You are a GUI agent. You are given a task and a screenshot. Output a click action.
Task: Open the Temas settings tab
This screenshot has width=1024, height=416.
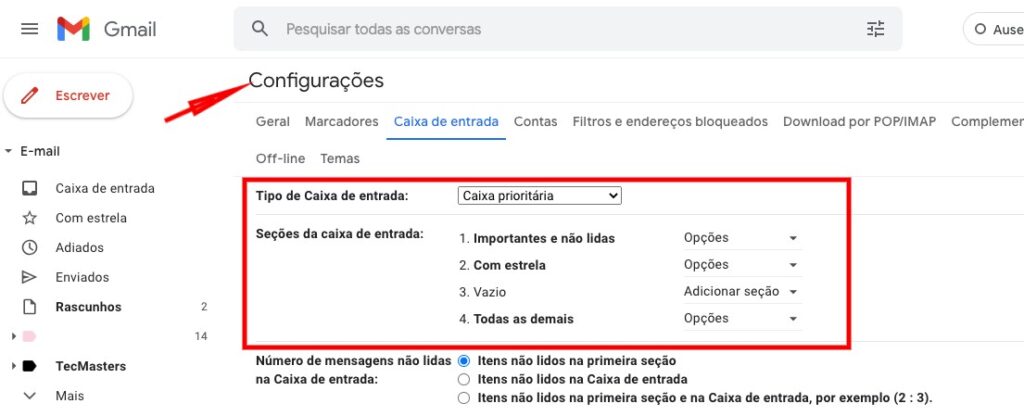(340, 158)
